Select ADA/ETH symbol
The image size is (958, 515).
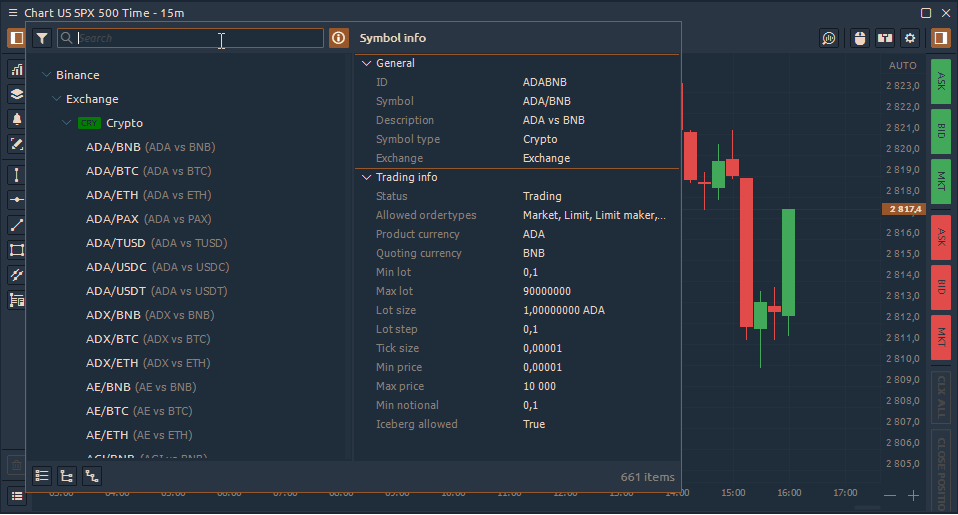(x=148, y=195)
